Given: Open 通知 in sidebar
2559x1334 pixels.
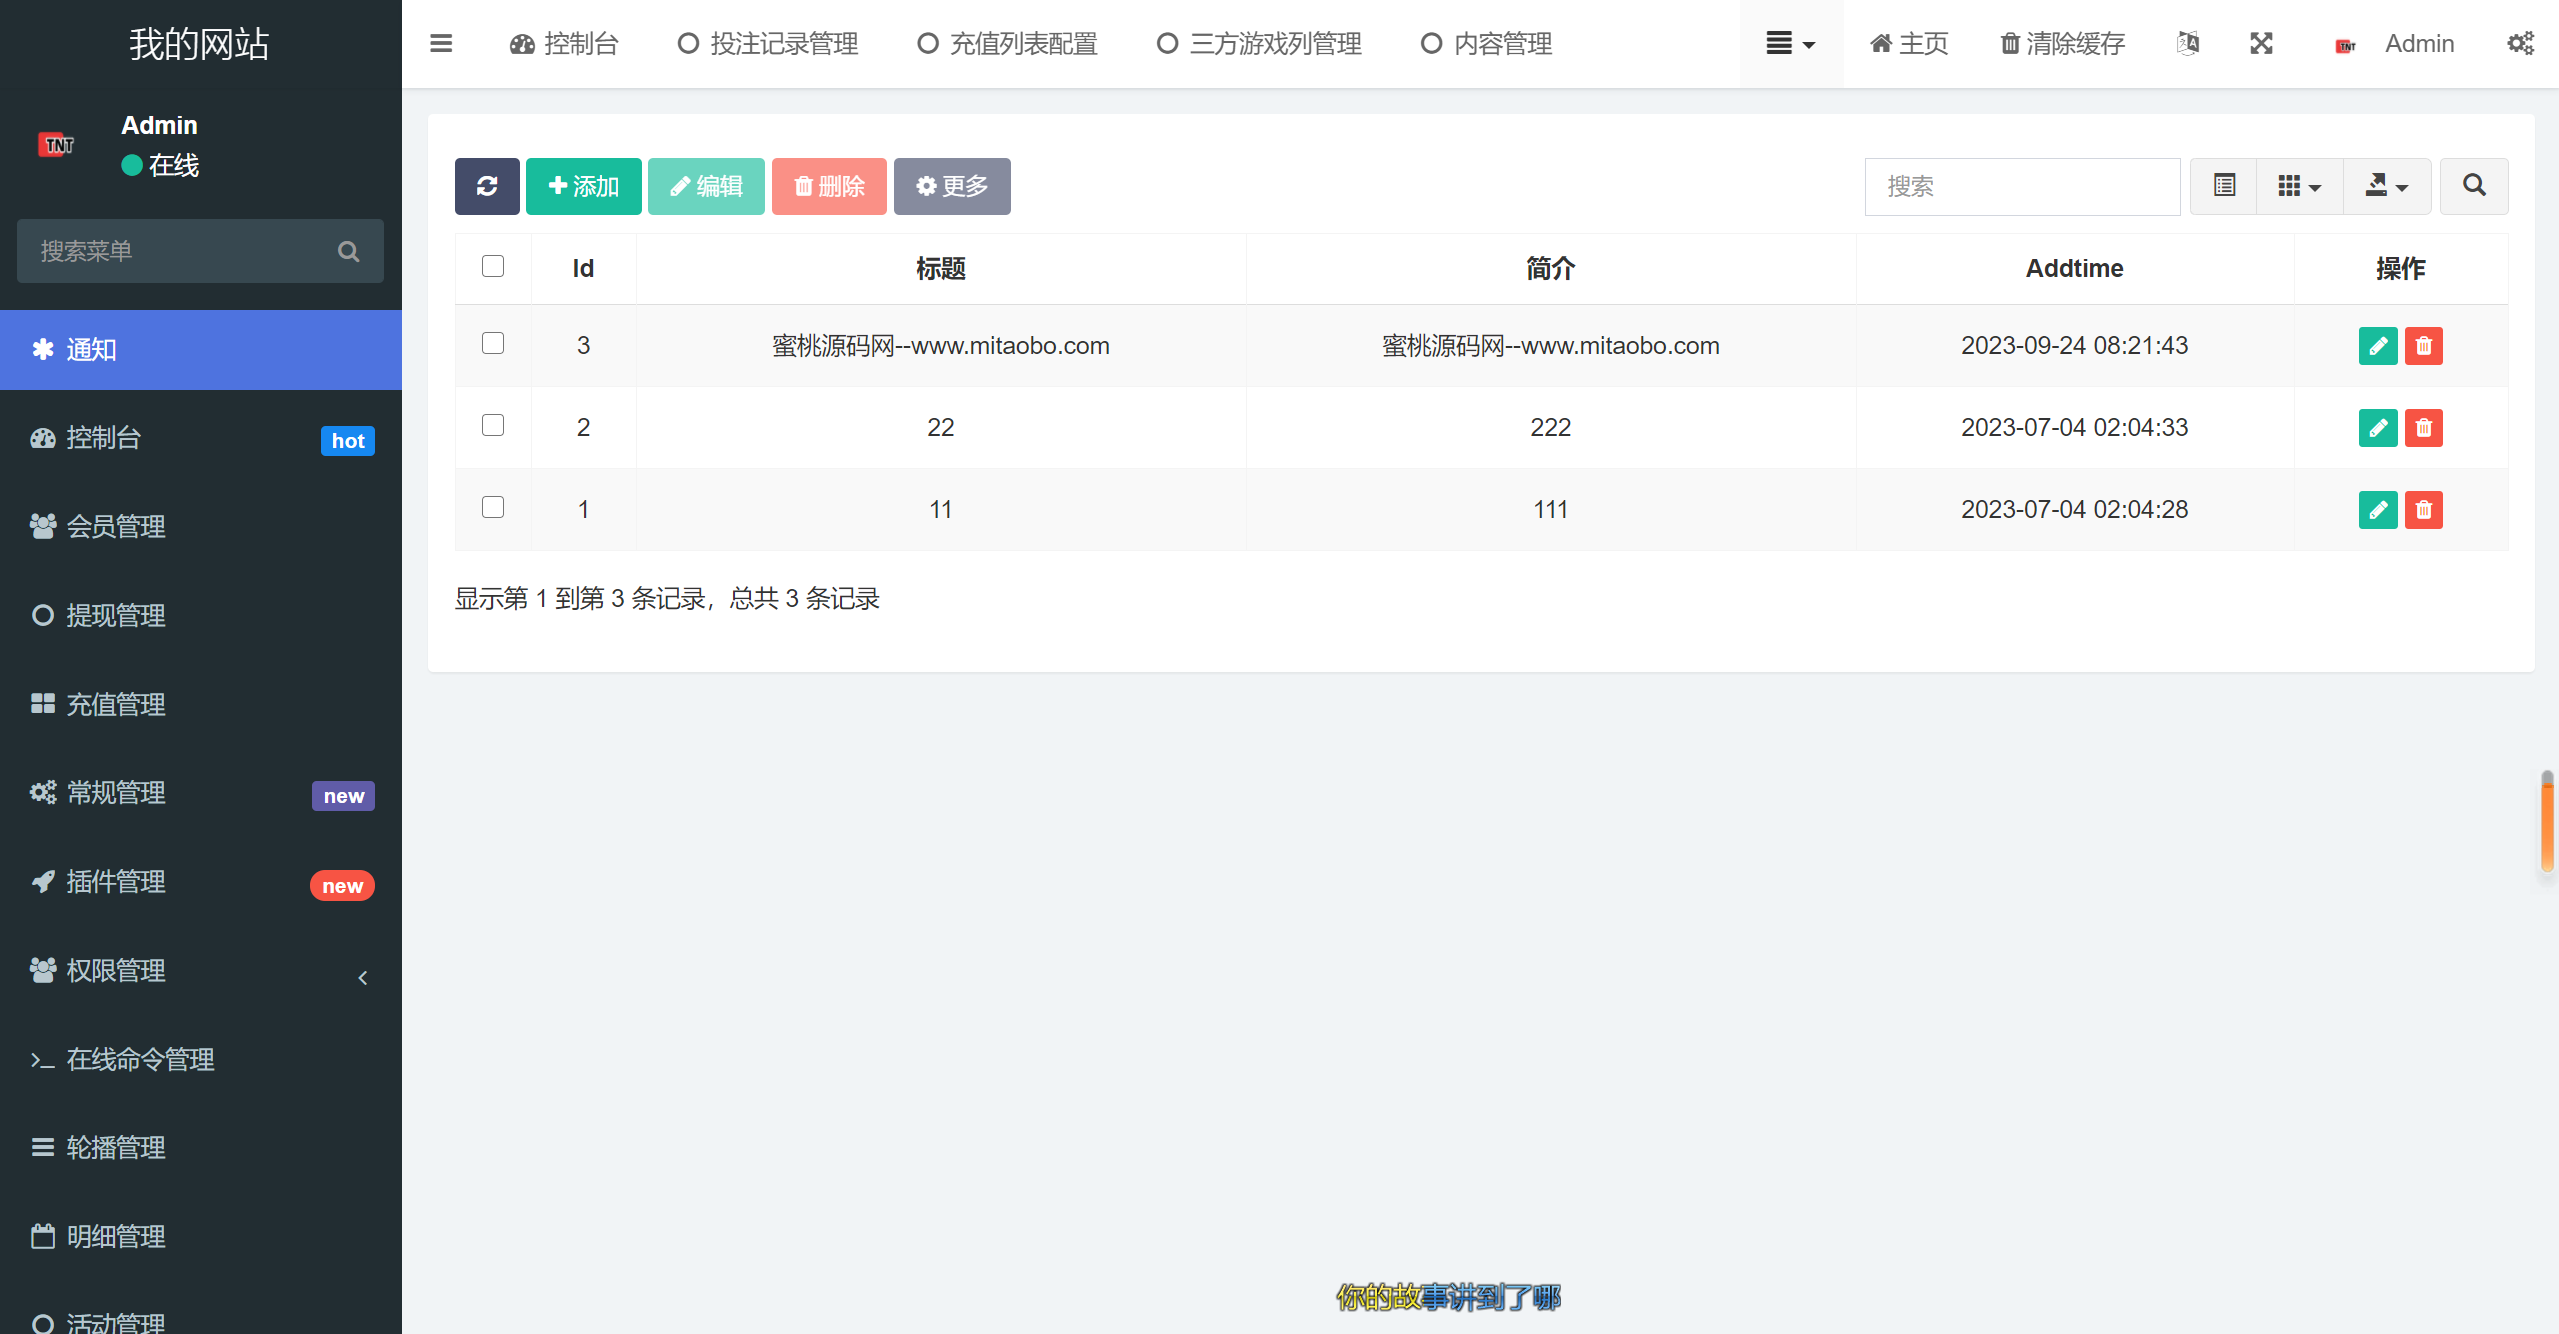Looking at the screenshot, I should (x=201, y=350).
